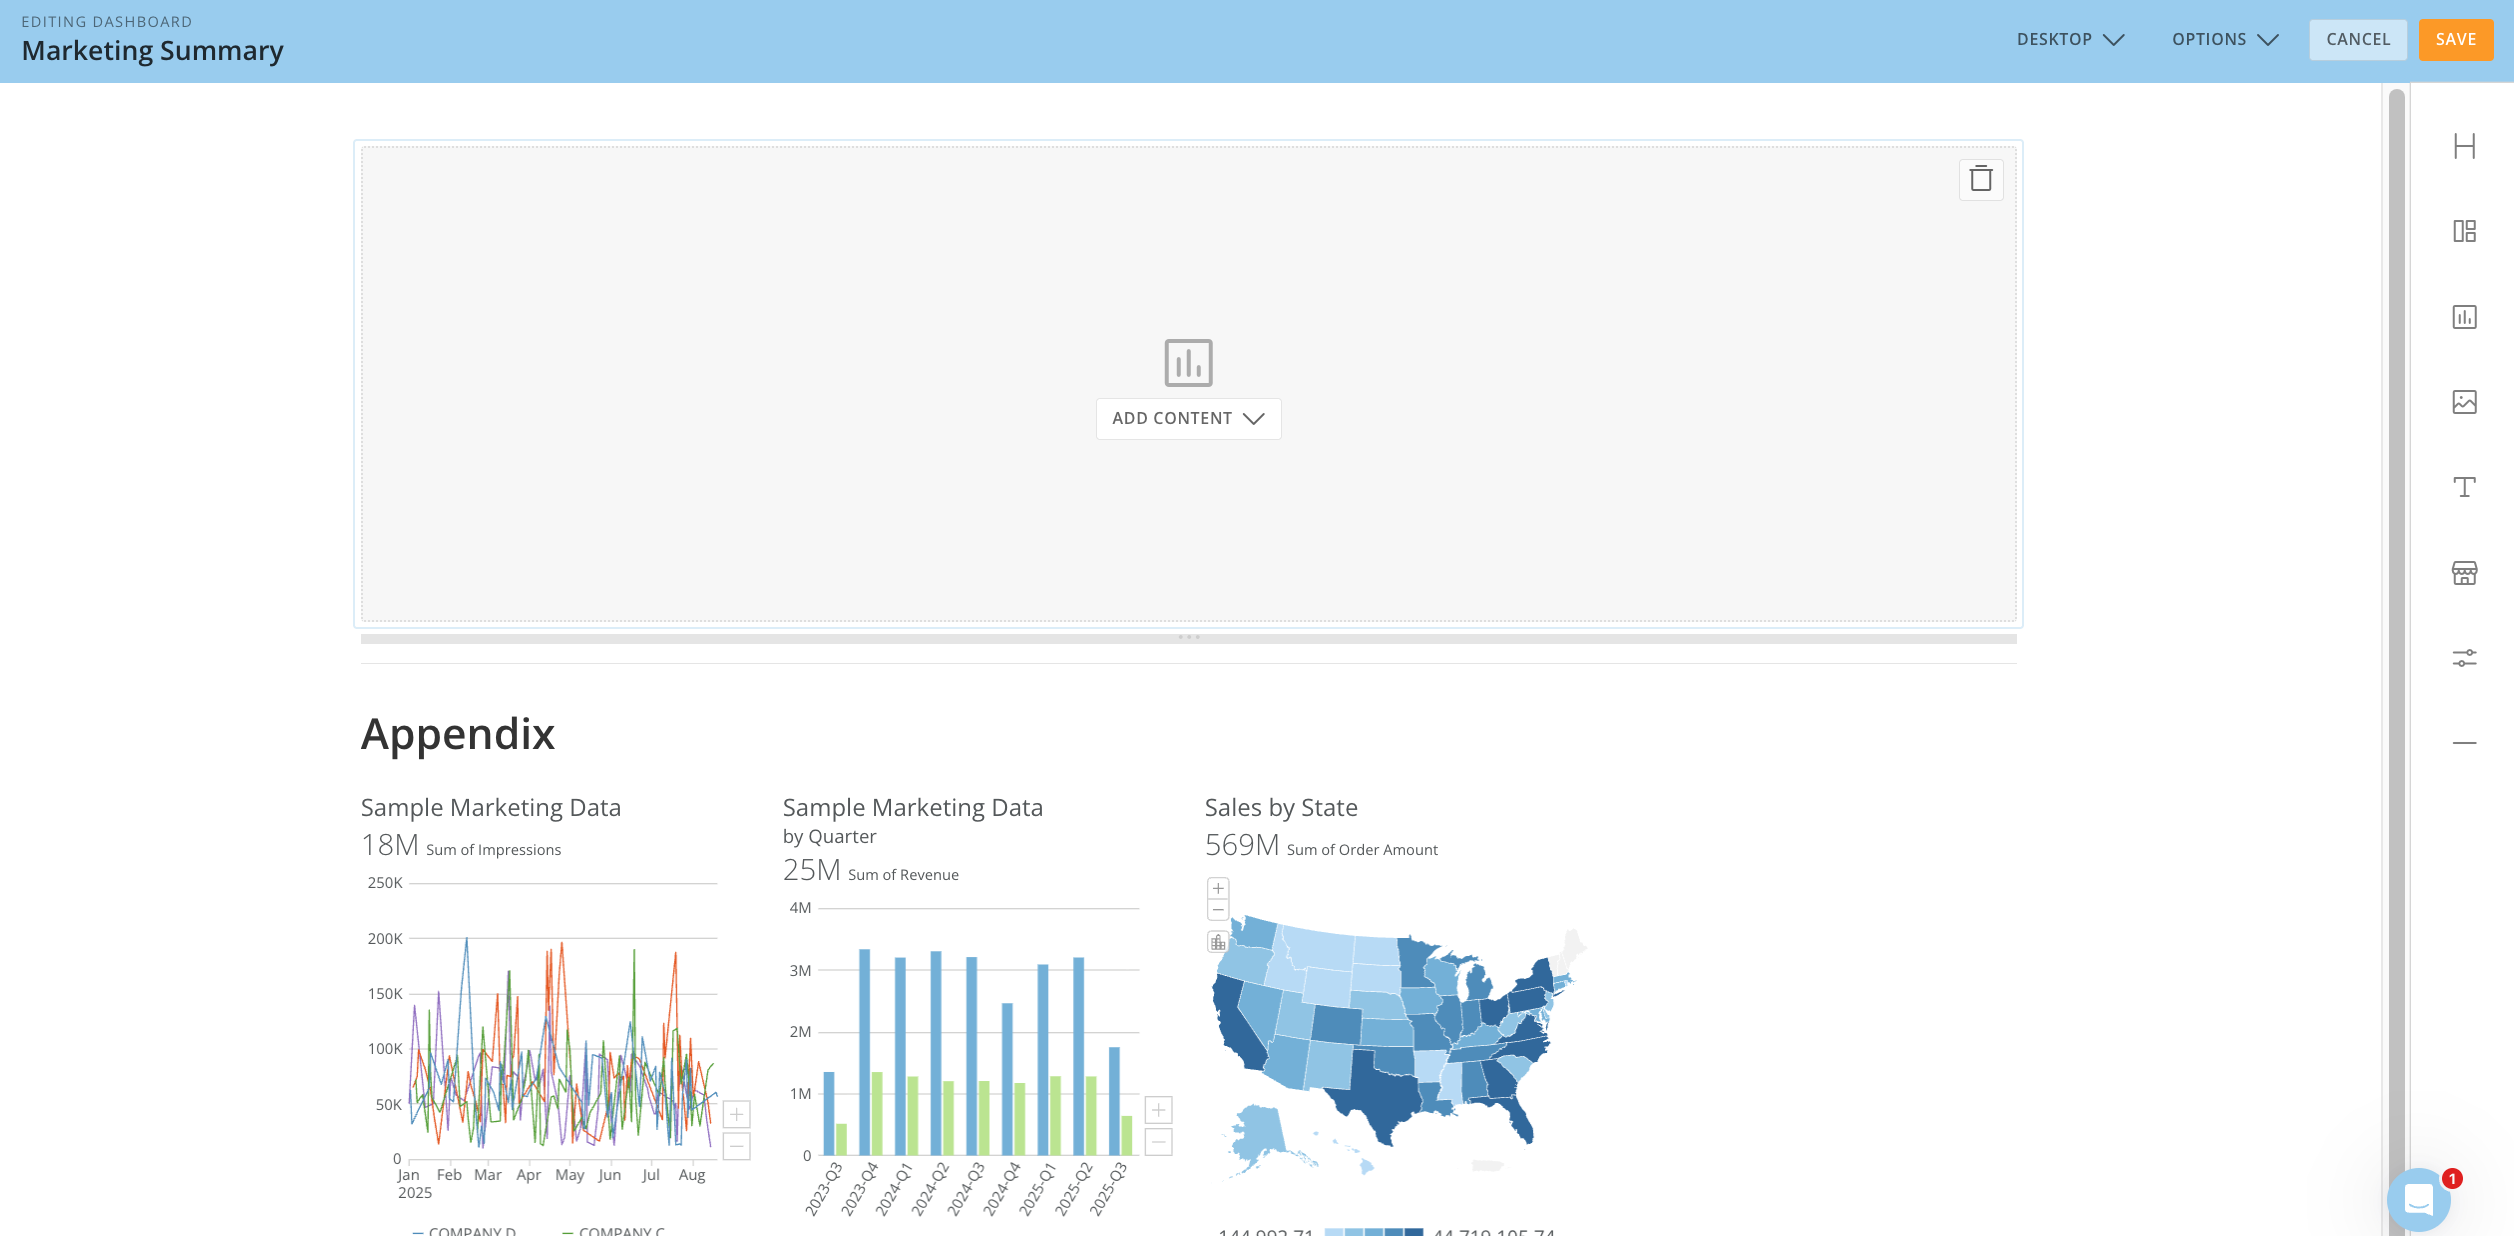Zoom out on the Sales by State map
Image resolution: width=2514 pixels, height=1236 pixels.
click(x=1218, y=910)
